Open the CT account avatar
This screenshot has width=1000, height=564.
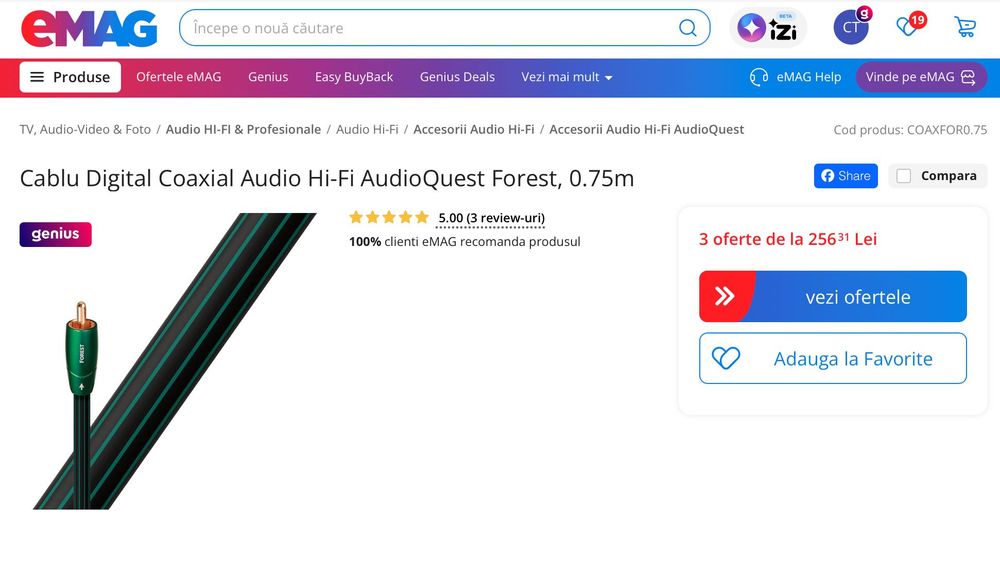(851, 27)
